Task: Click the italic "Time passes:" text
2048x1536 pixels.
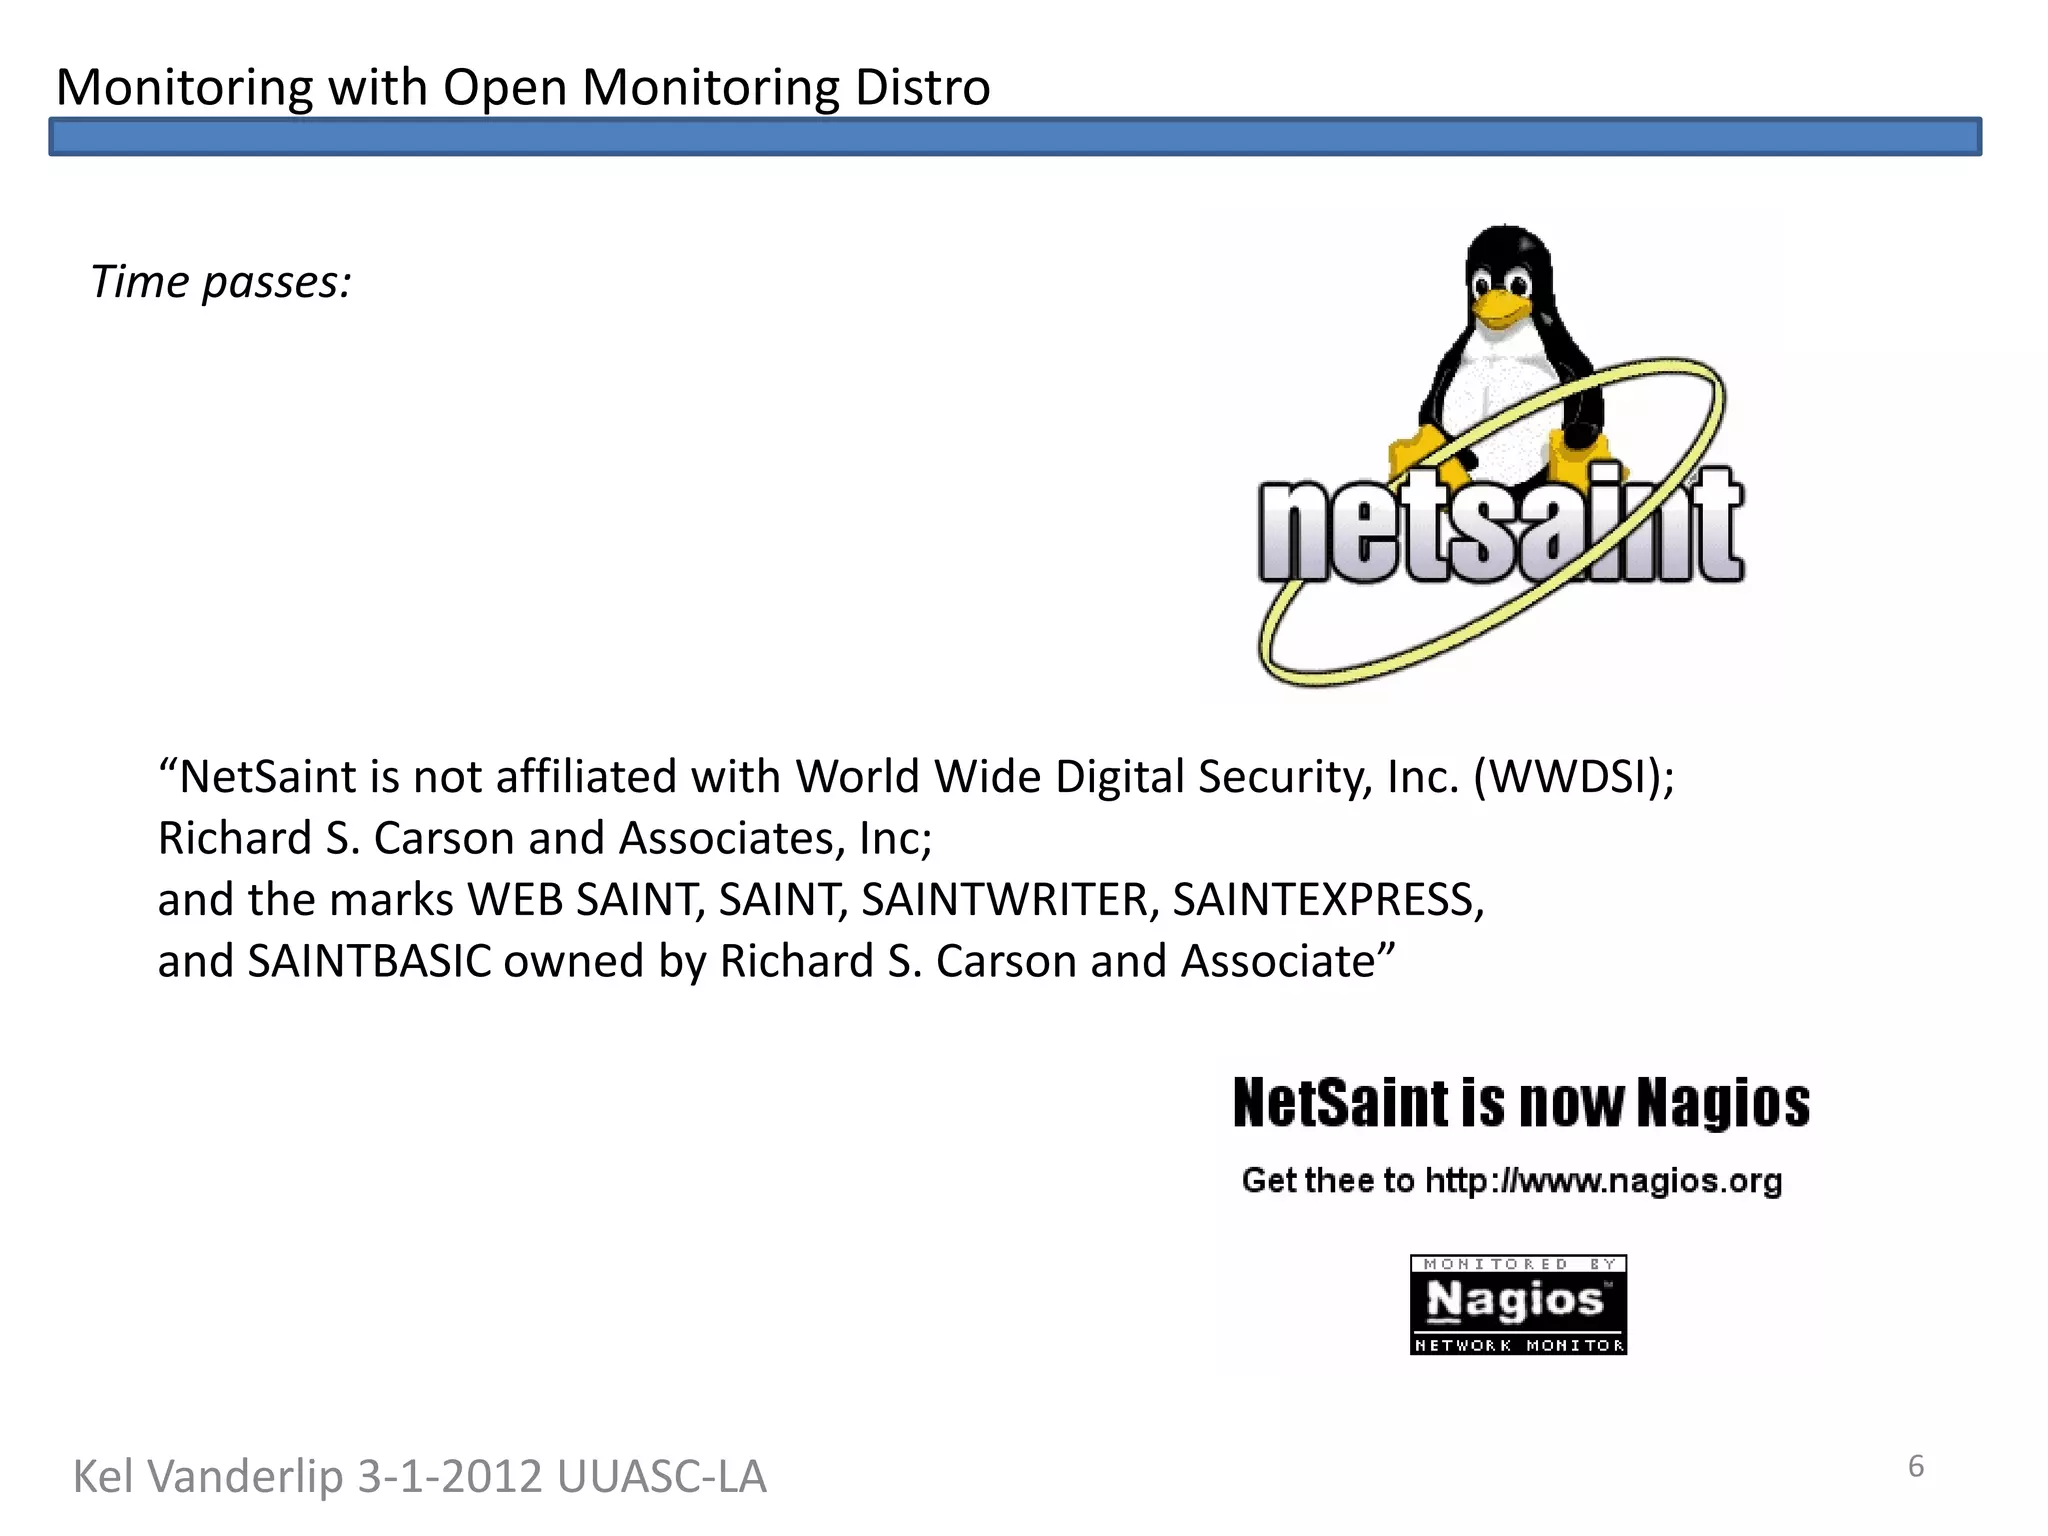Action: (221, 282)
